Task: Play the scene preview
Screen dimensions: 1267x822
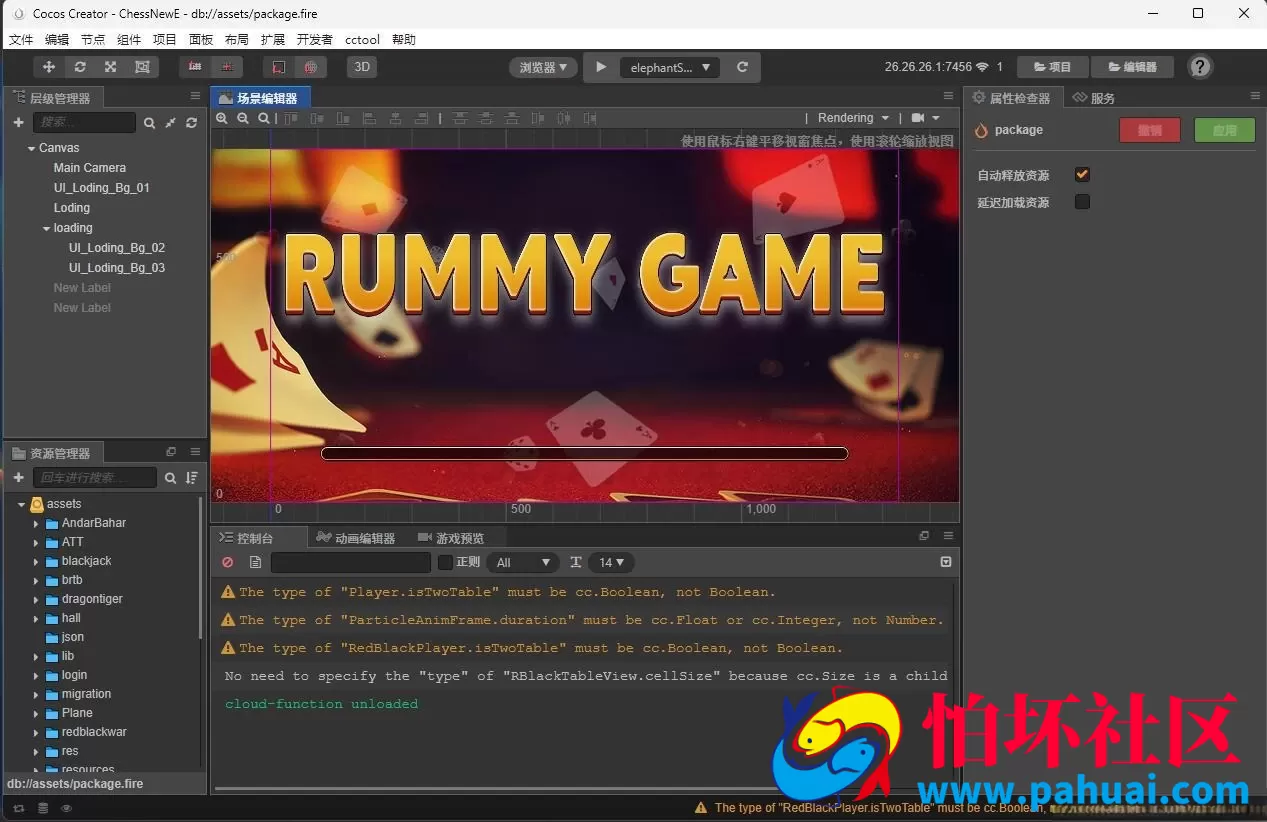Action: coord(600,67)
